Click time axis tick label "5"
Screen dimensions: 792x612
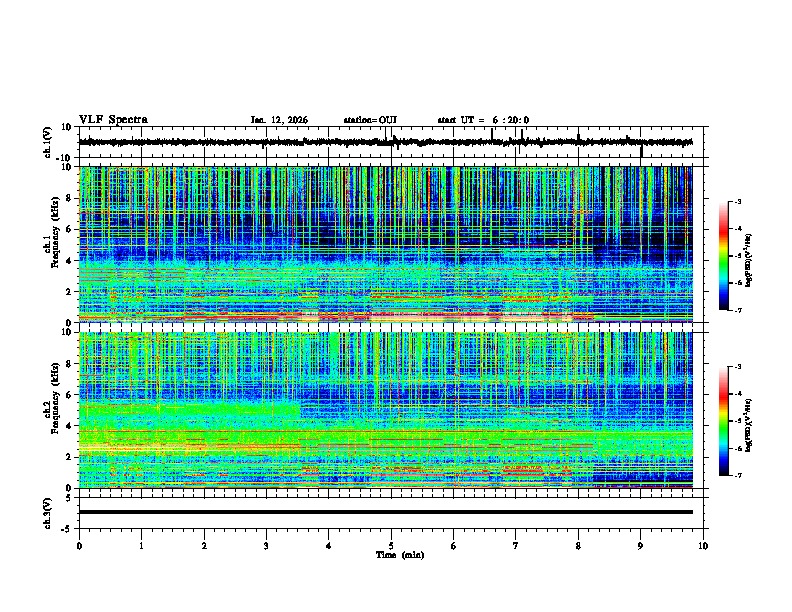[x=391, y=546]
